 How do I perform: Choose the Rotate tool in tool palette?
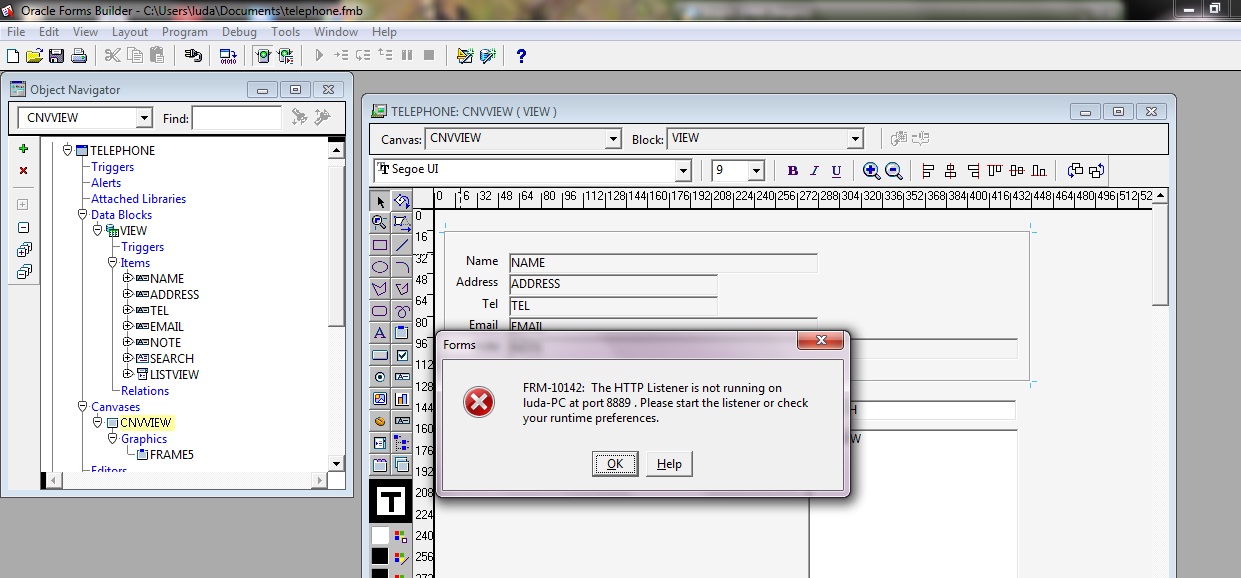pyautogui.click(x=402, y=201)
